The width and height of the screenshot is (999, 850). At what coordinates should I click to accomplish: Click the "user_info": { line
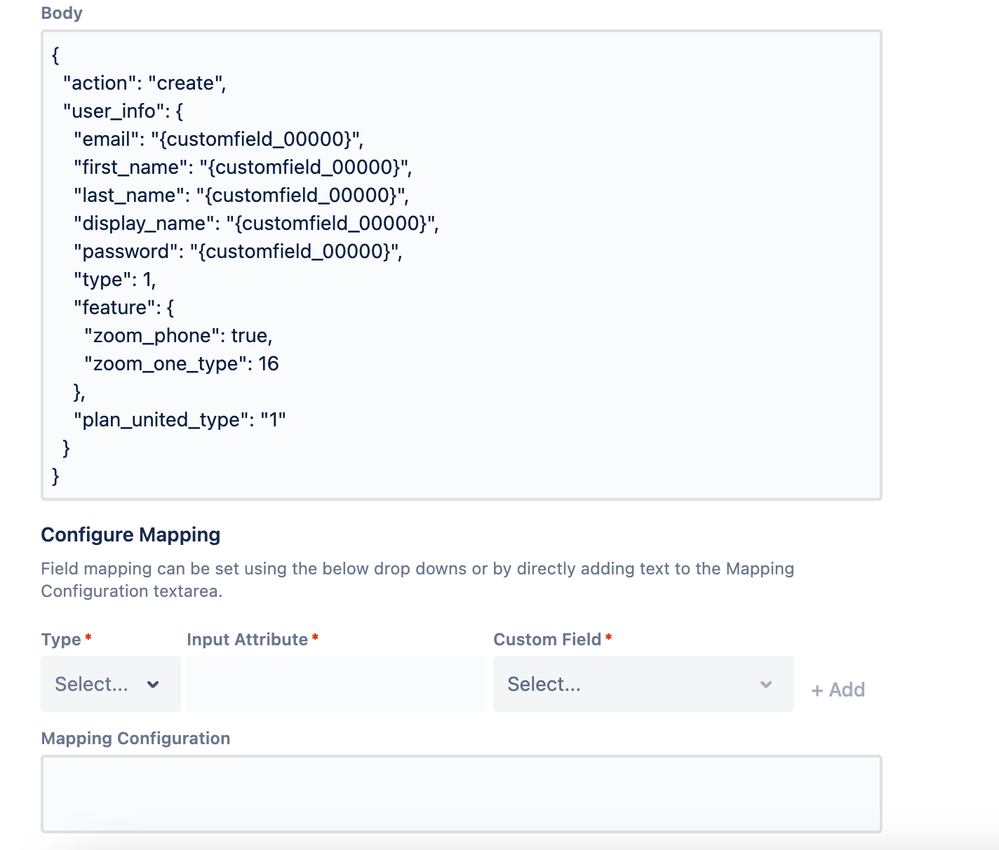(x=123, y=111)
